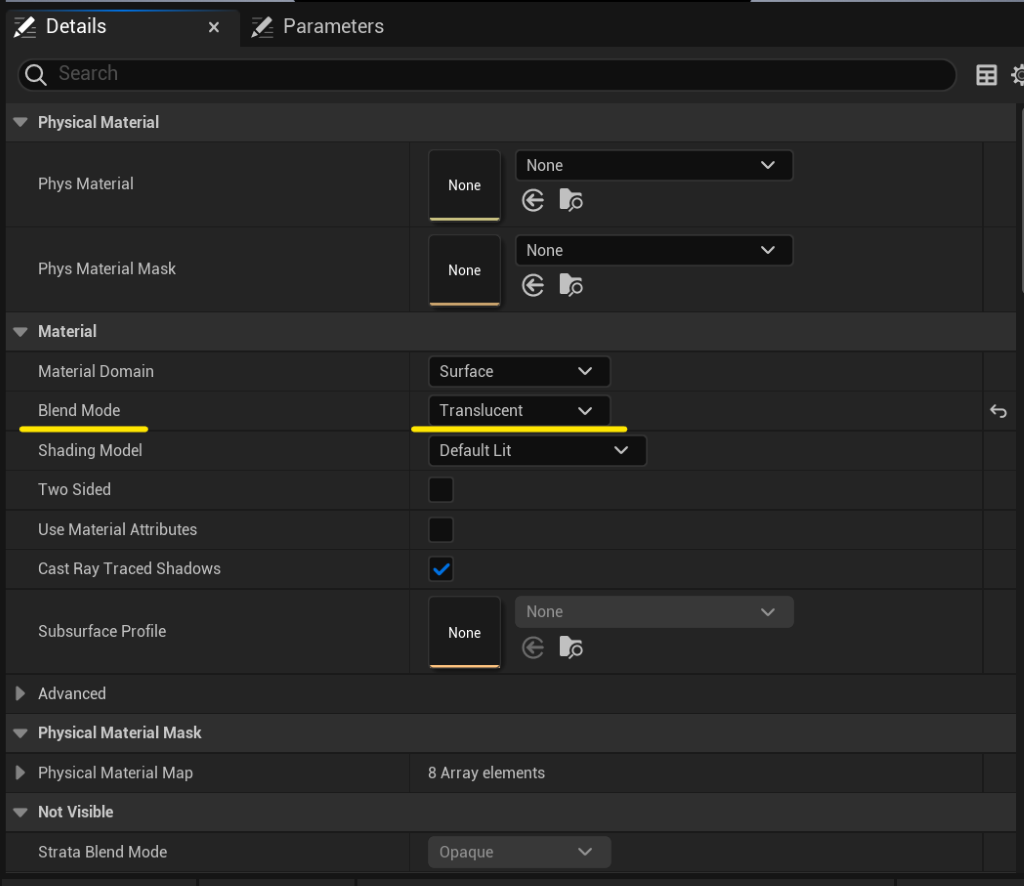
Task: Select the Phys Material Mask property label
Action: click(107, 269)
